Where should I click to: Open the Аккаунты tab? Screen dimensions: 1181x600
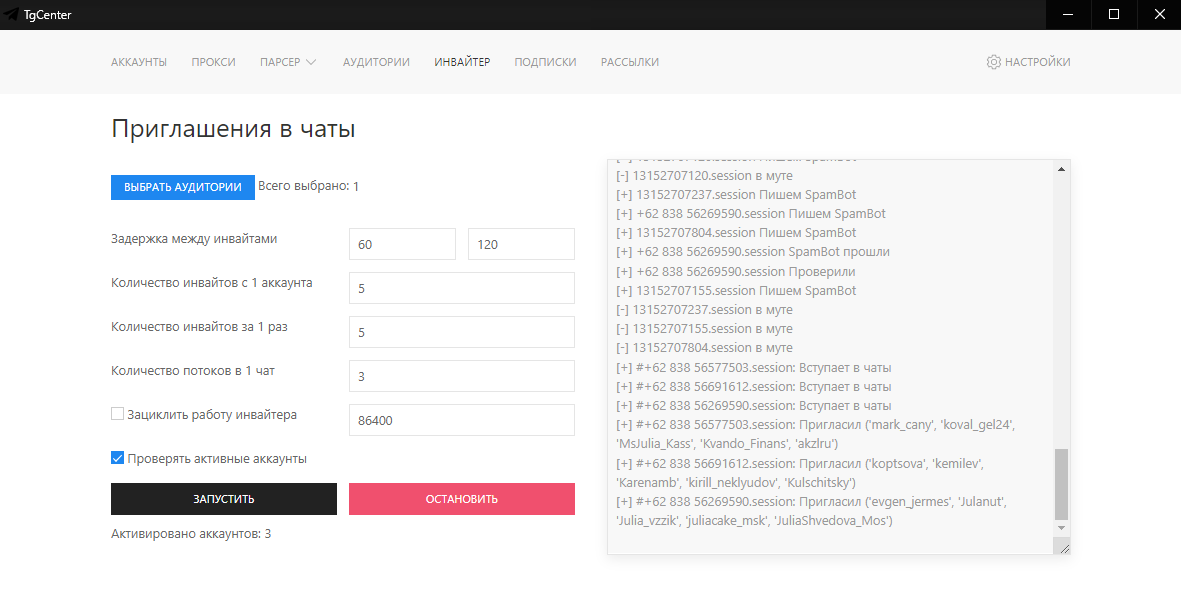[x=139, y=62]
